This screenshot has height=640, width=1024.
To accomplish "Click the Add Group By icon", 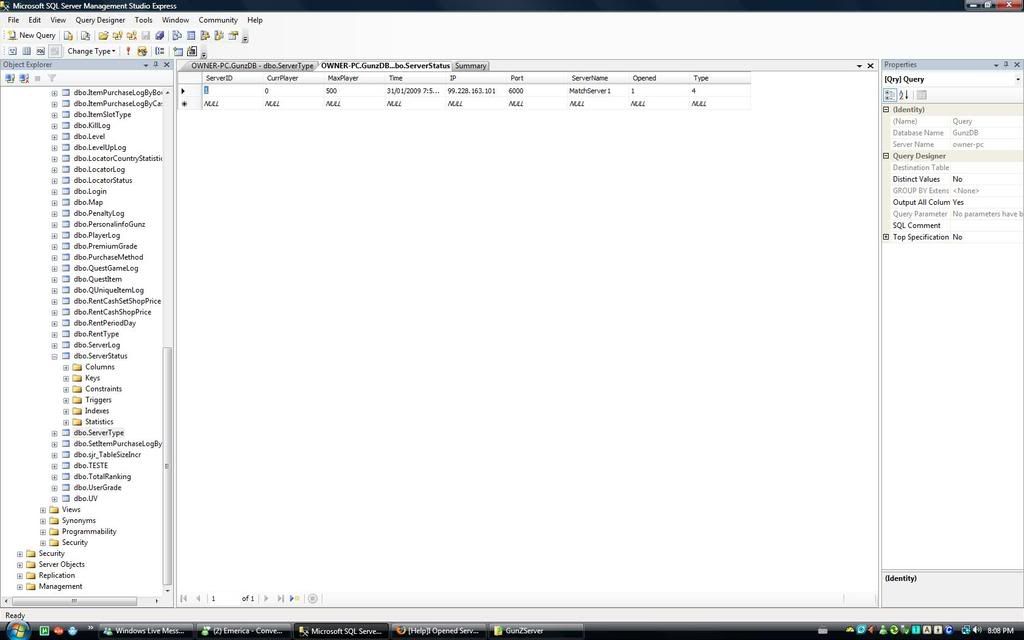I will [x=159, y=51].
